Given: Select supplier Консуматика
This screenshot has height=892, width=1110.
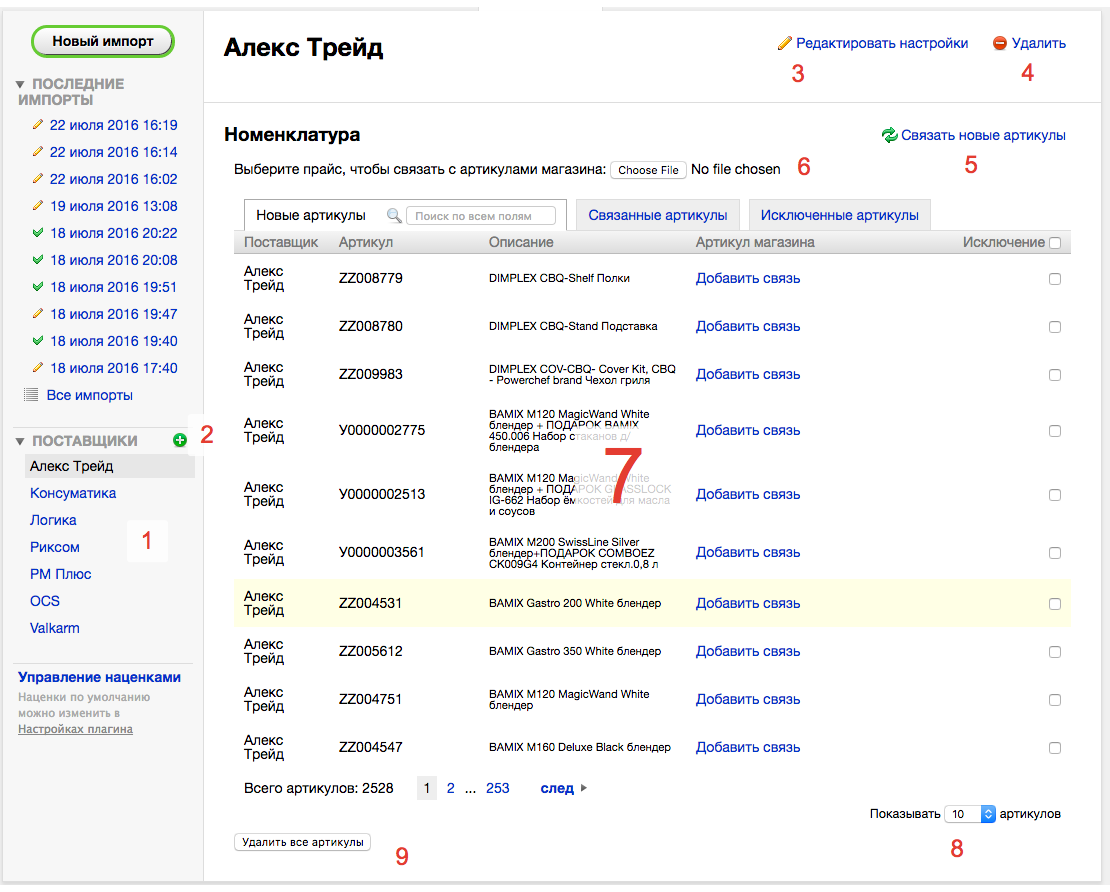Looking at the screenshot, I should 73,493.
